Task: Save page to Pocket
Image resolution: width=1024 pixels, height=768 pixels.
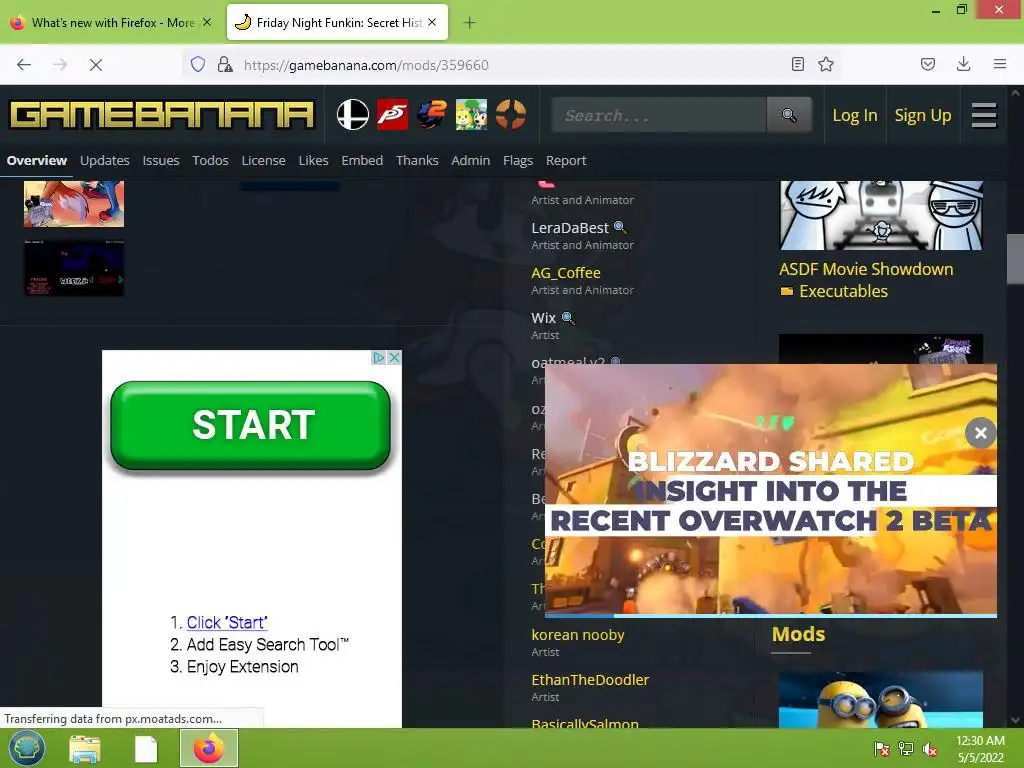Action: coord(927,64)
